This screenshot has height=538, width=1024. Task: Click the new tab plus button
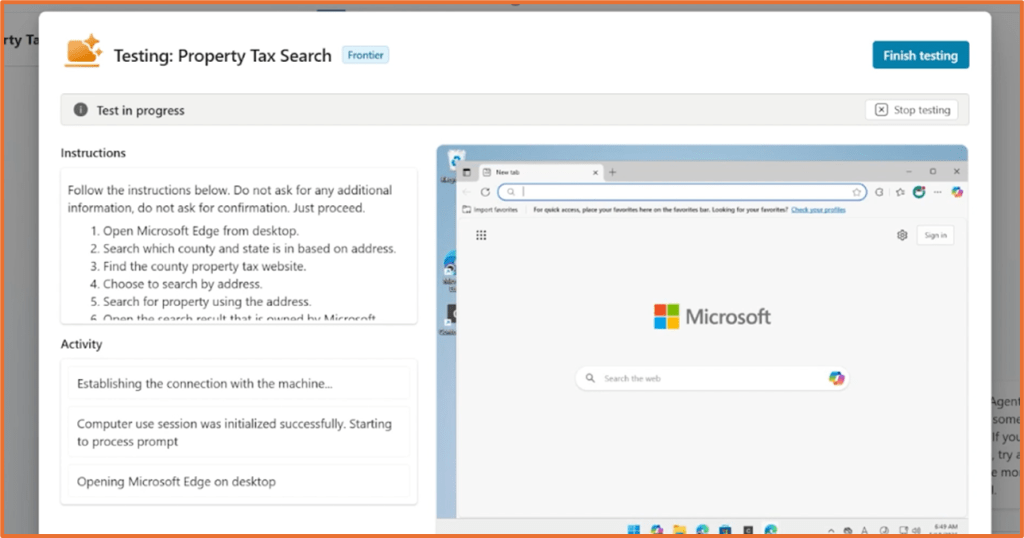[x=613, y=172]
